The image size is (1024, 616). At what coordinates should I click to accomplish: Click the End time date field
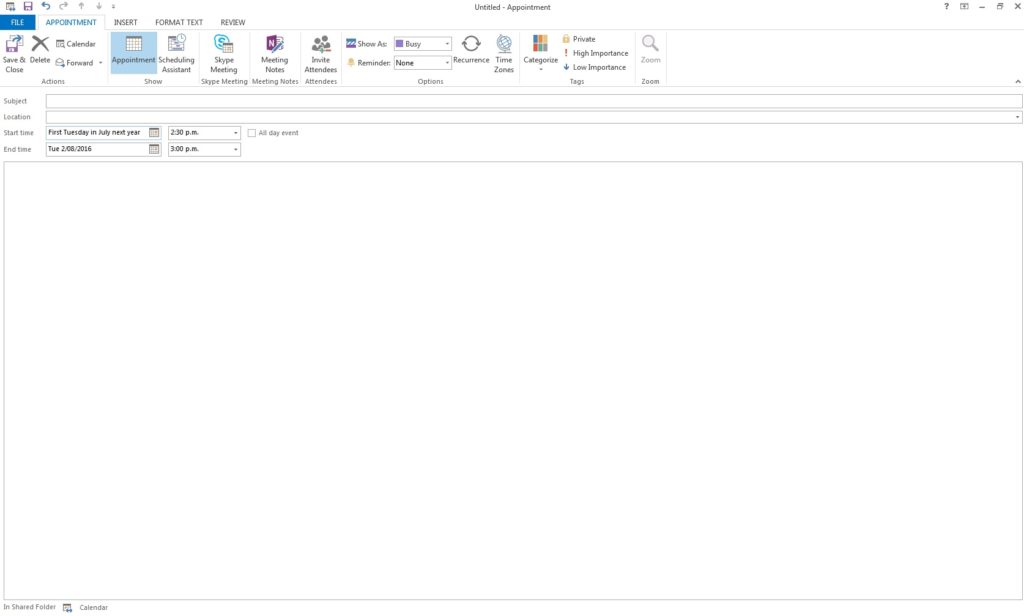[97, 149]
